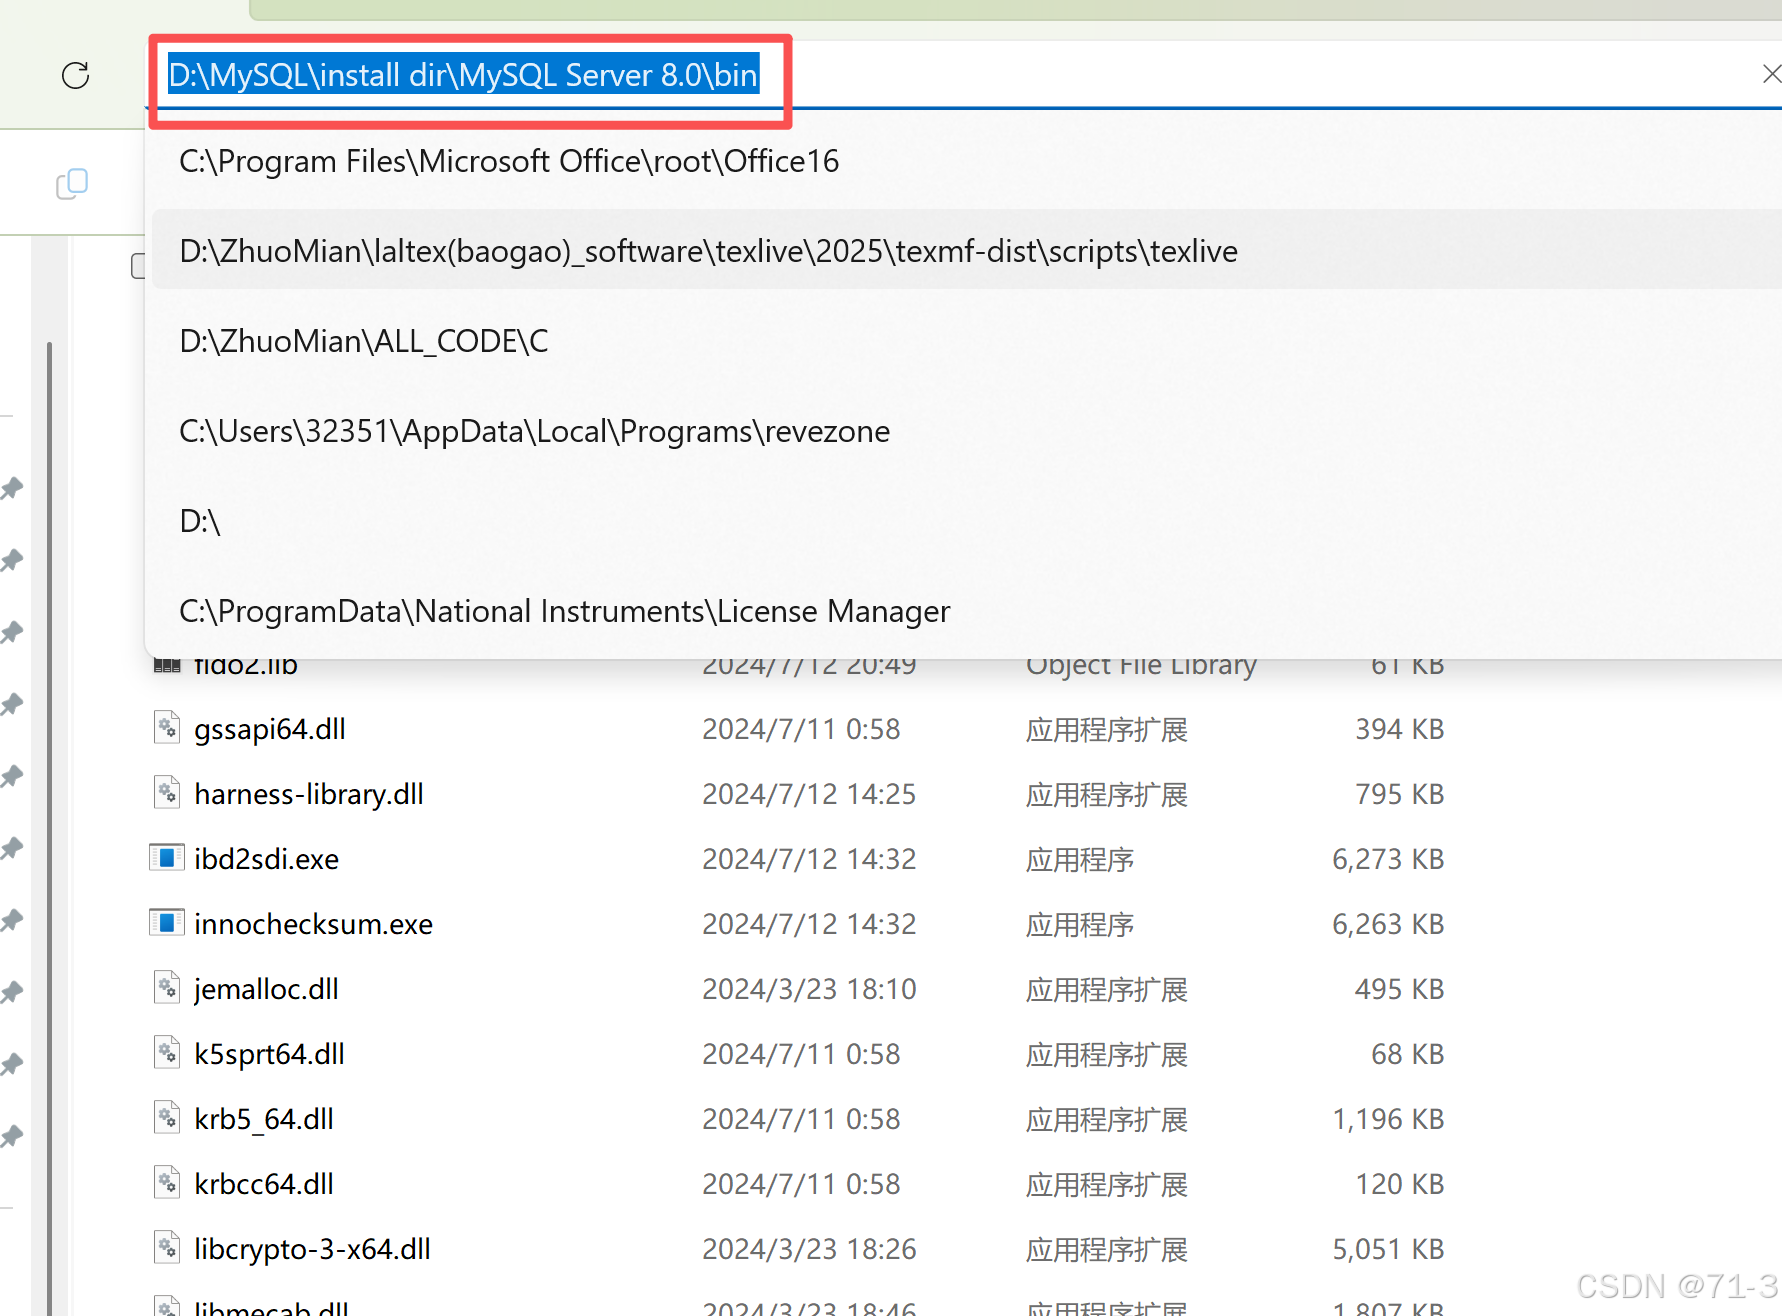Screen dimensions: 1782x1316
Task: Click the krbcc64.dll file icon
Action: [x=167, y=1183]
